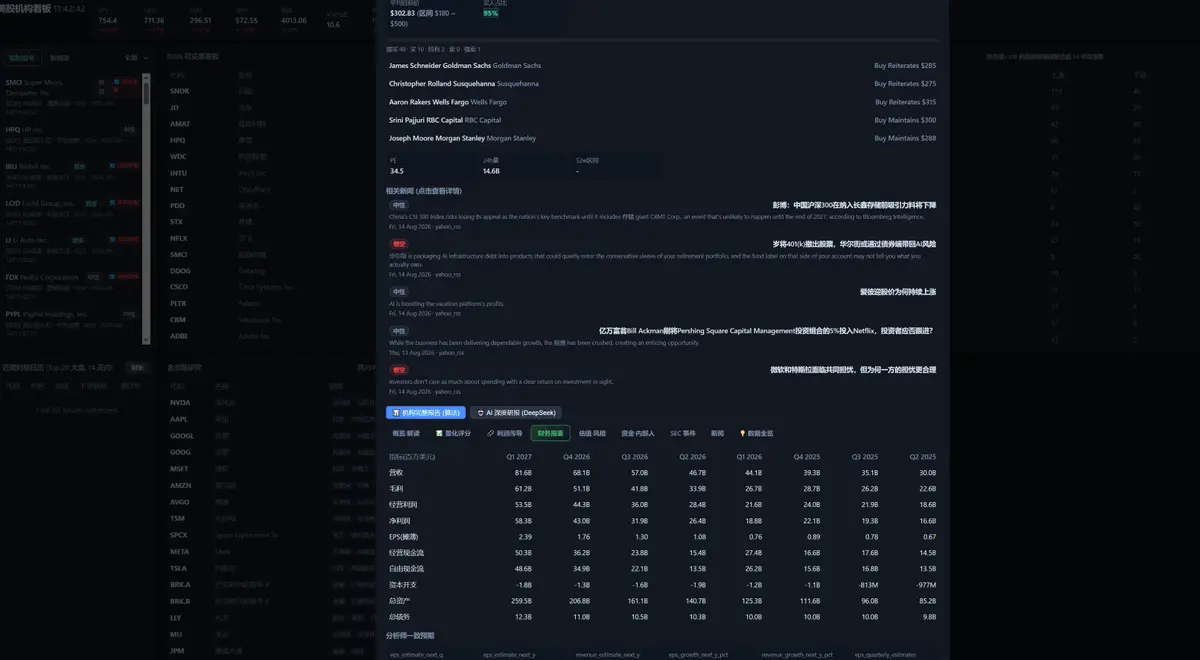Click the 81.6B revenue value for Q1 2027
1200x660 pixels.
pos(523,472)
